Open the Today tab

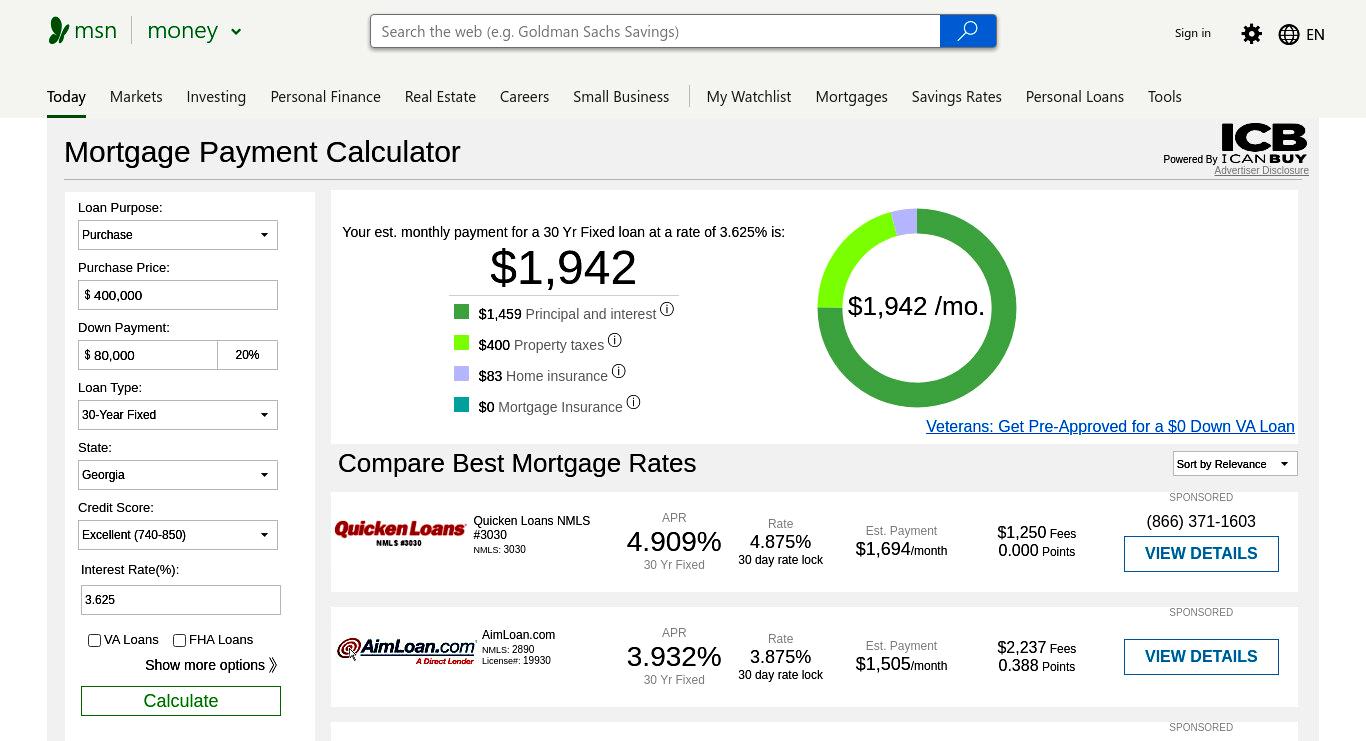coord(66,97)
